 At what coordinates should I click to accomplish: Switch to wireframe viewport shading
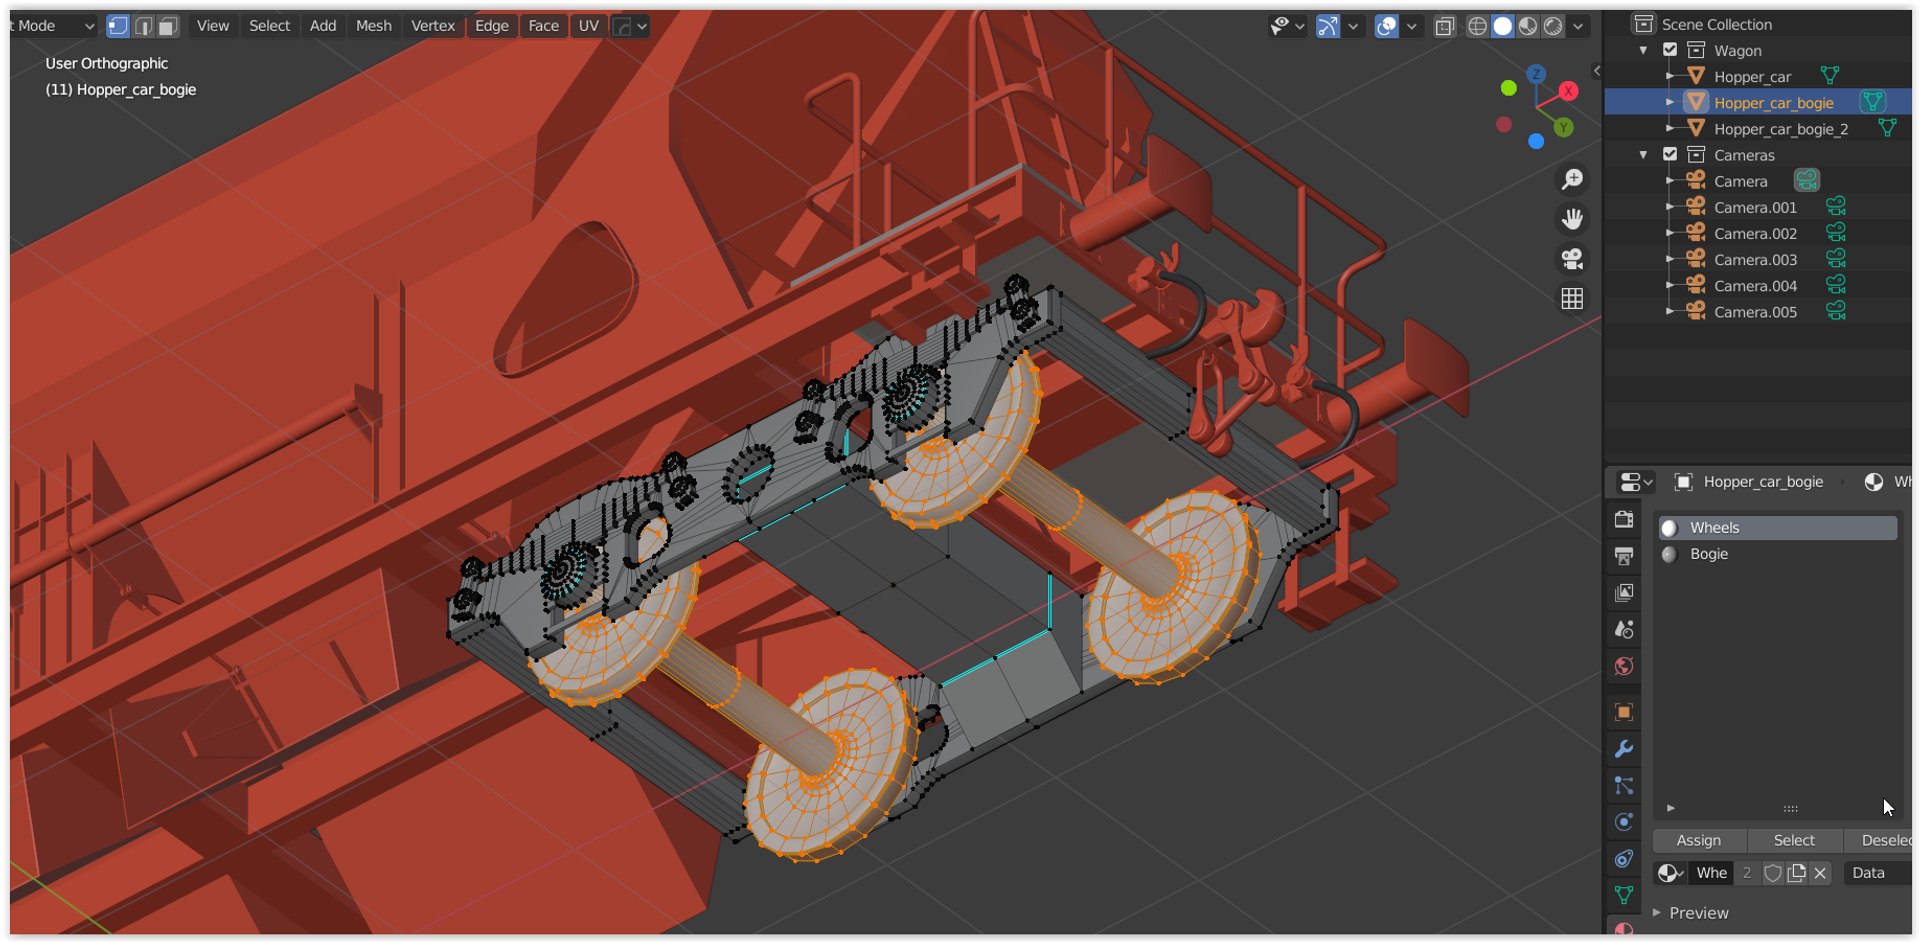pyautogui.click(x=1477, y=26)
